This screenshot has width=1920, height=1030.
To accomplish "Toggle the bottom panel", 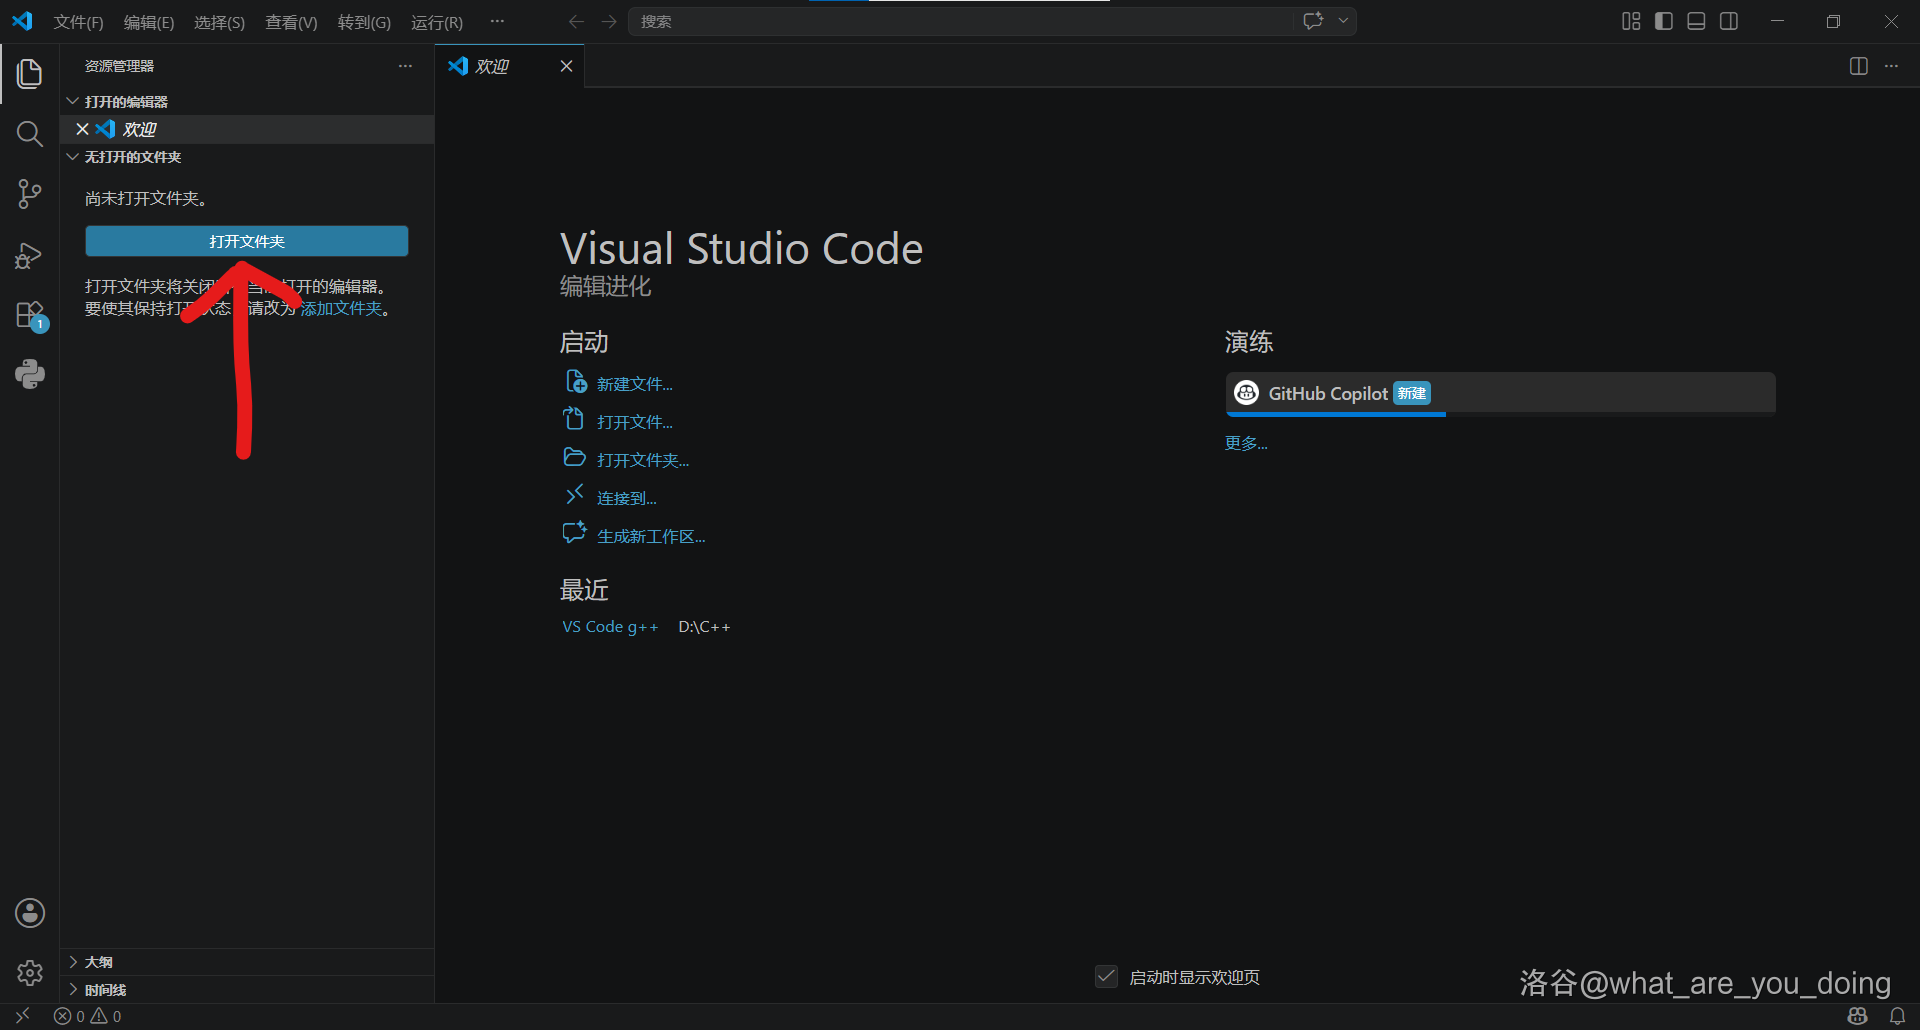I will point(1696,21).
